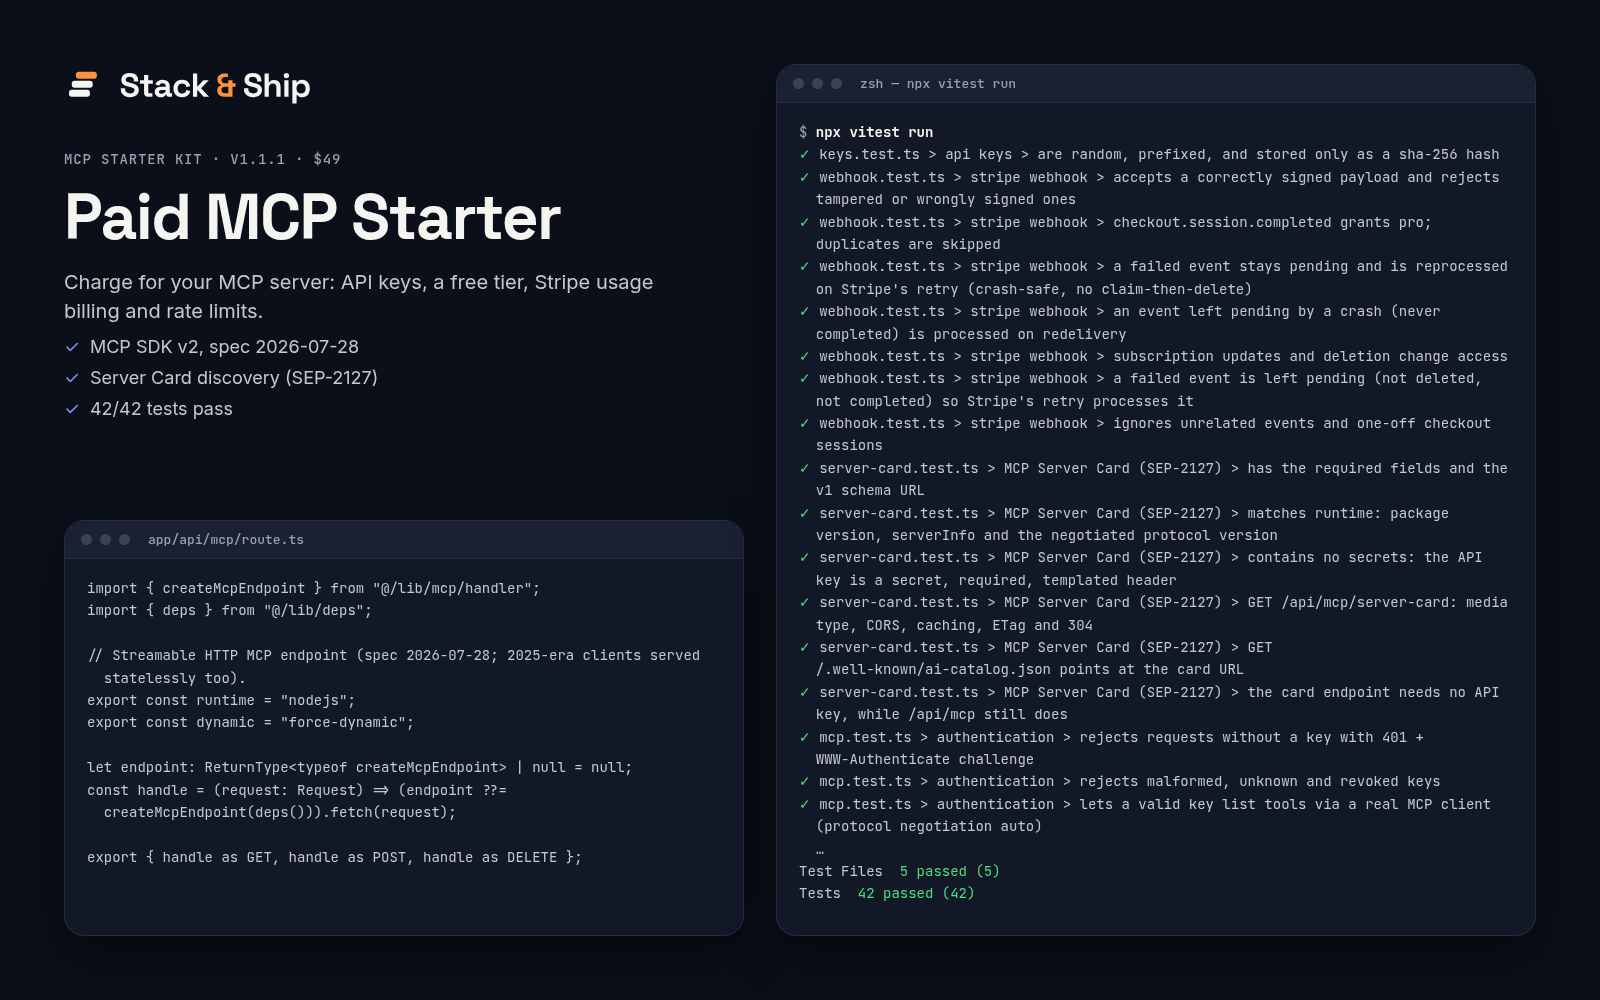Image resolution: width=1600 pixels, height=1000 pixels.
Task: Click the Stack & Ship logo icon
Action: tap(83, 85)
